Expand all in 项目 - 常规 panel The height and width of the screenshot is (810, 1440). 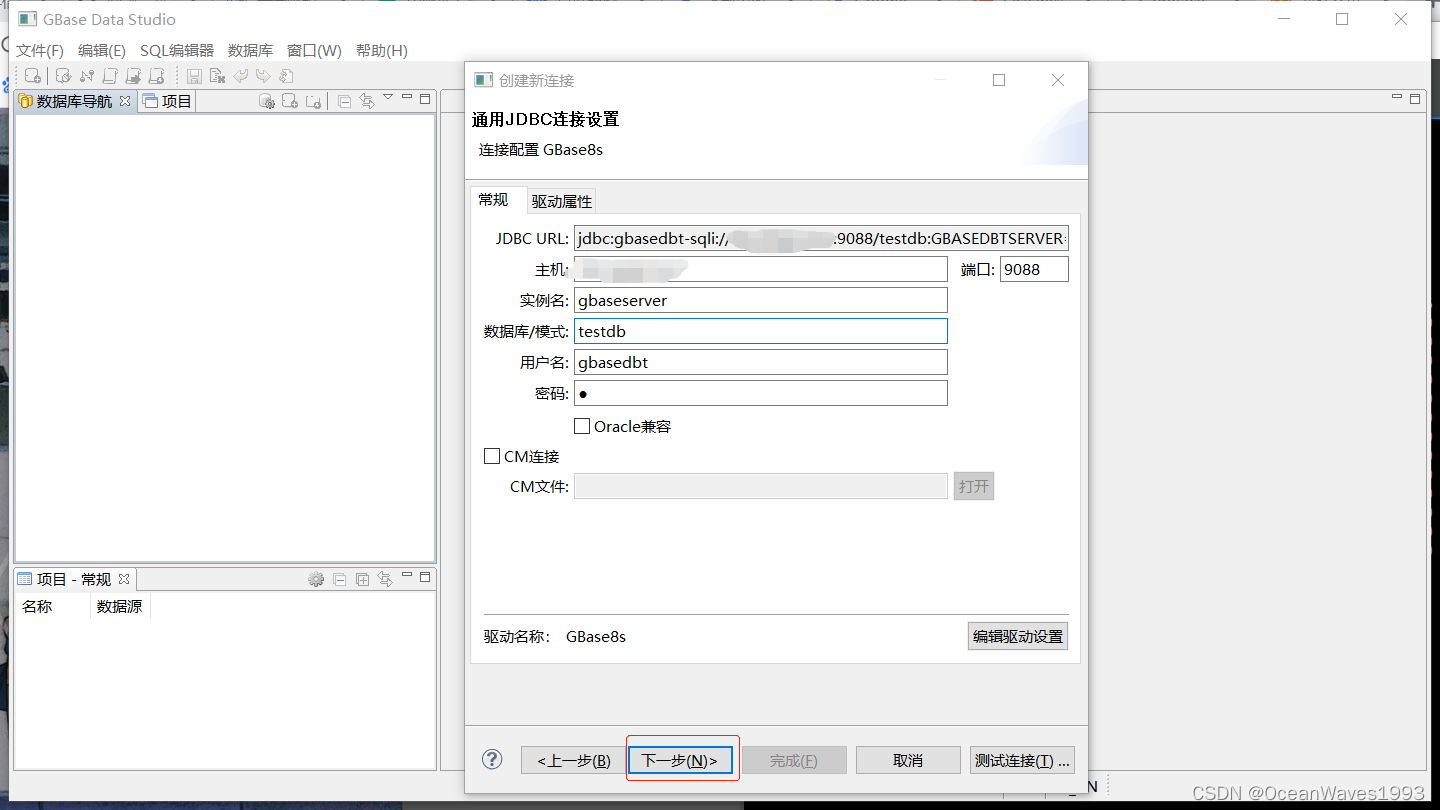[363, 579]
